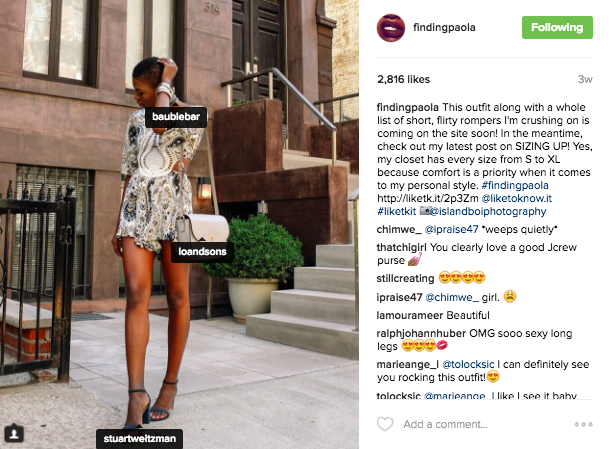Open the @liketoknow.it mention link
Screen dimensions: 610x449
tap(516, 198)
